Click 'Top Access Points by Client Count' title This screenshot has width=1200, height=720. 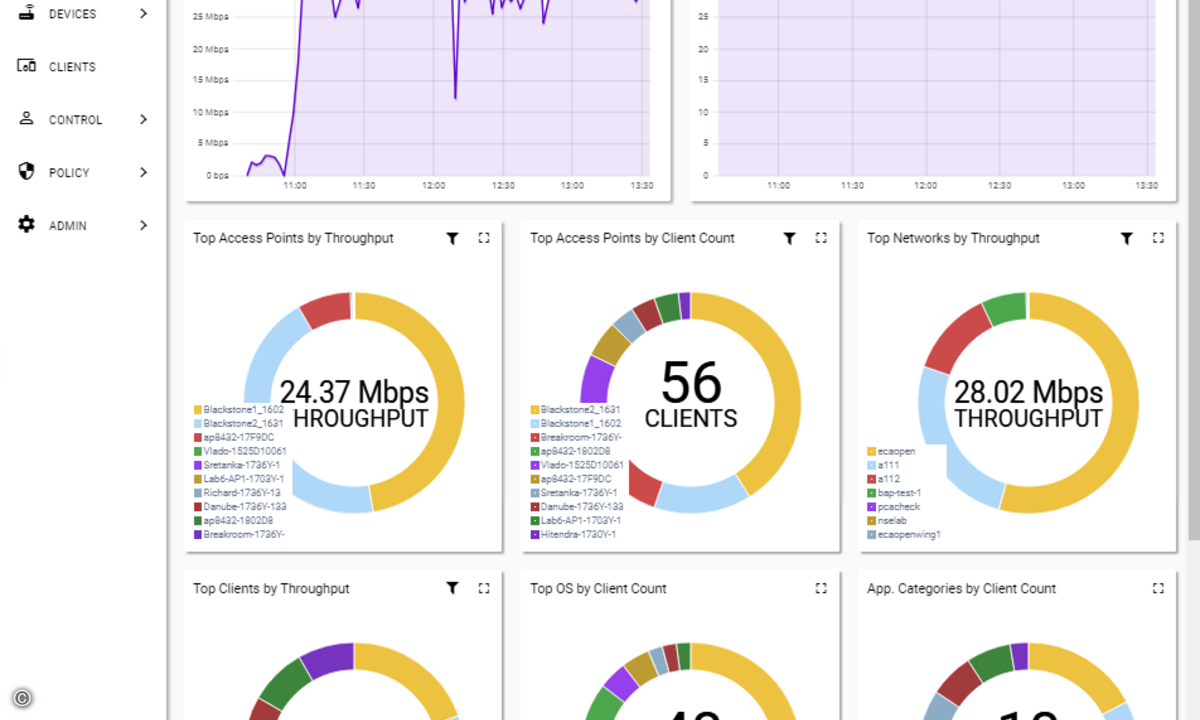tap(632, 238)
